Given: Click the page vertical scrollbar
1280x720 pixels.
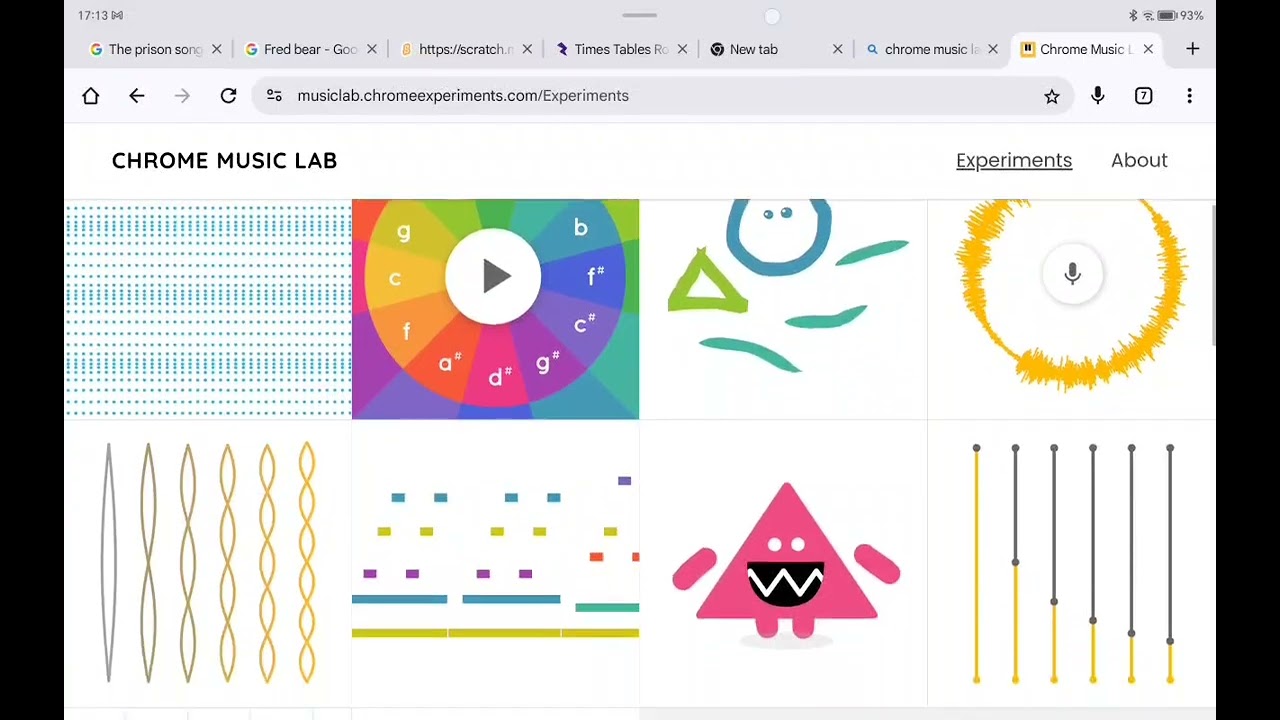Looking at the screenshot, I should pos(1214,276).
